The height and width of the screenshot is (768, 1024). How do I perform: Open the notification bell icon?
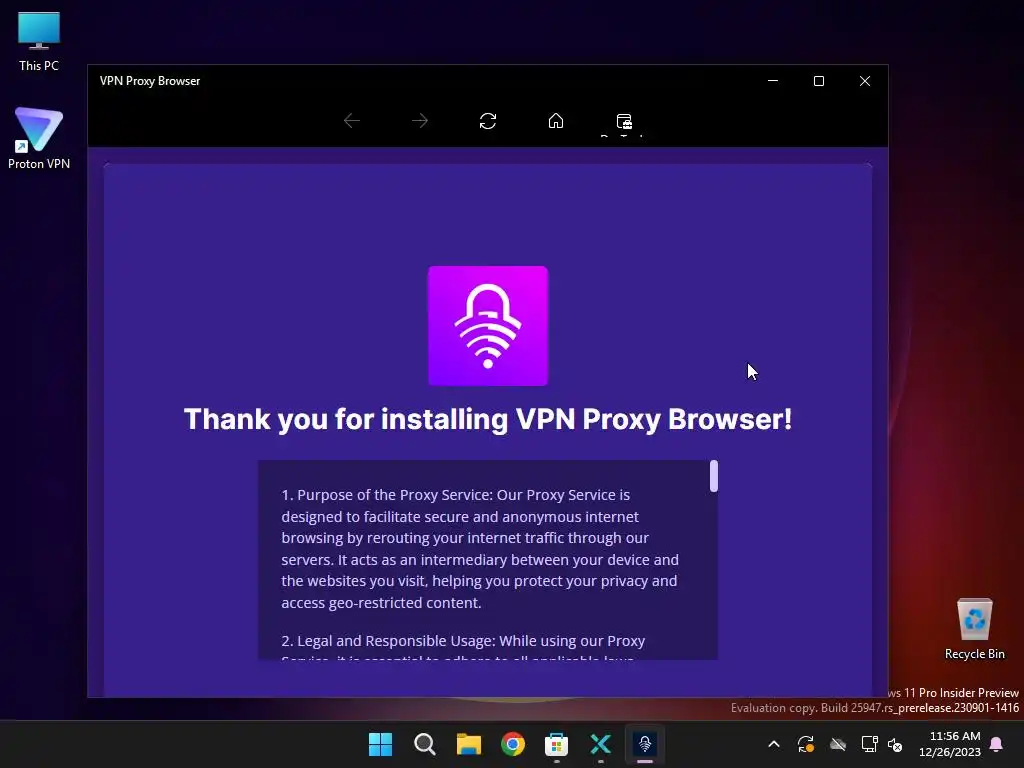tap(997, 744)
